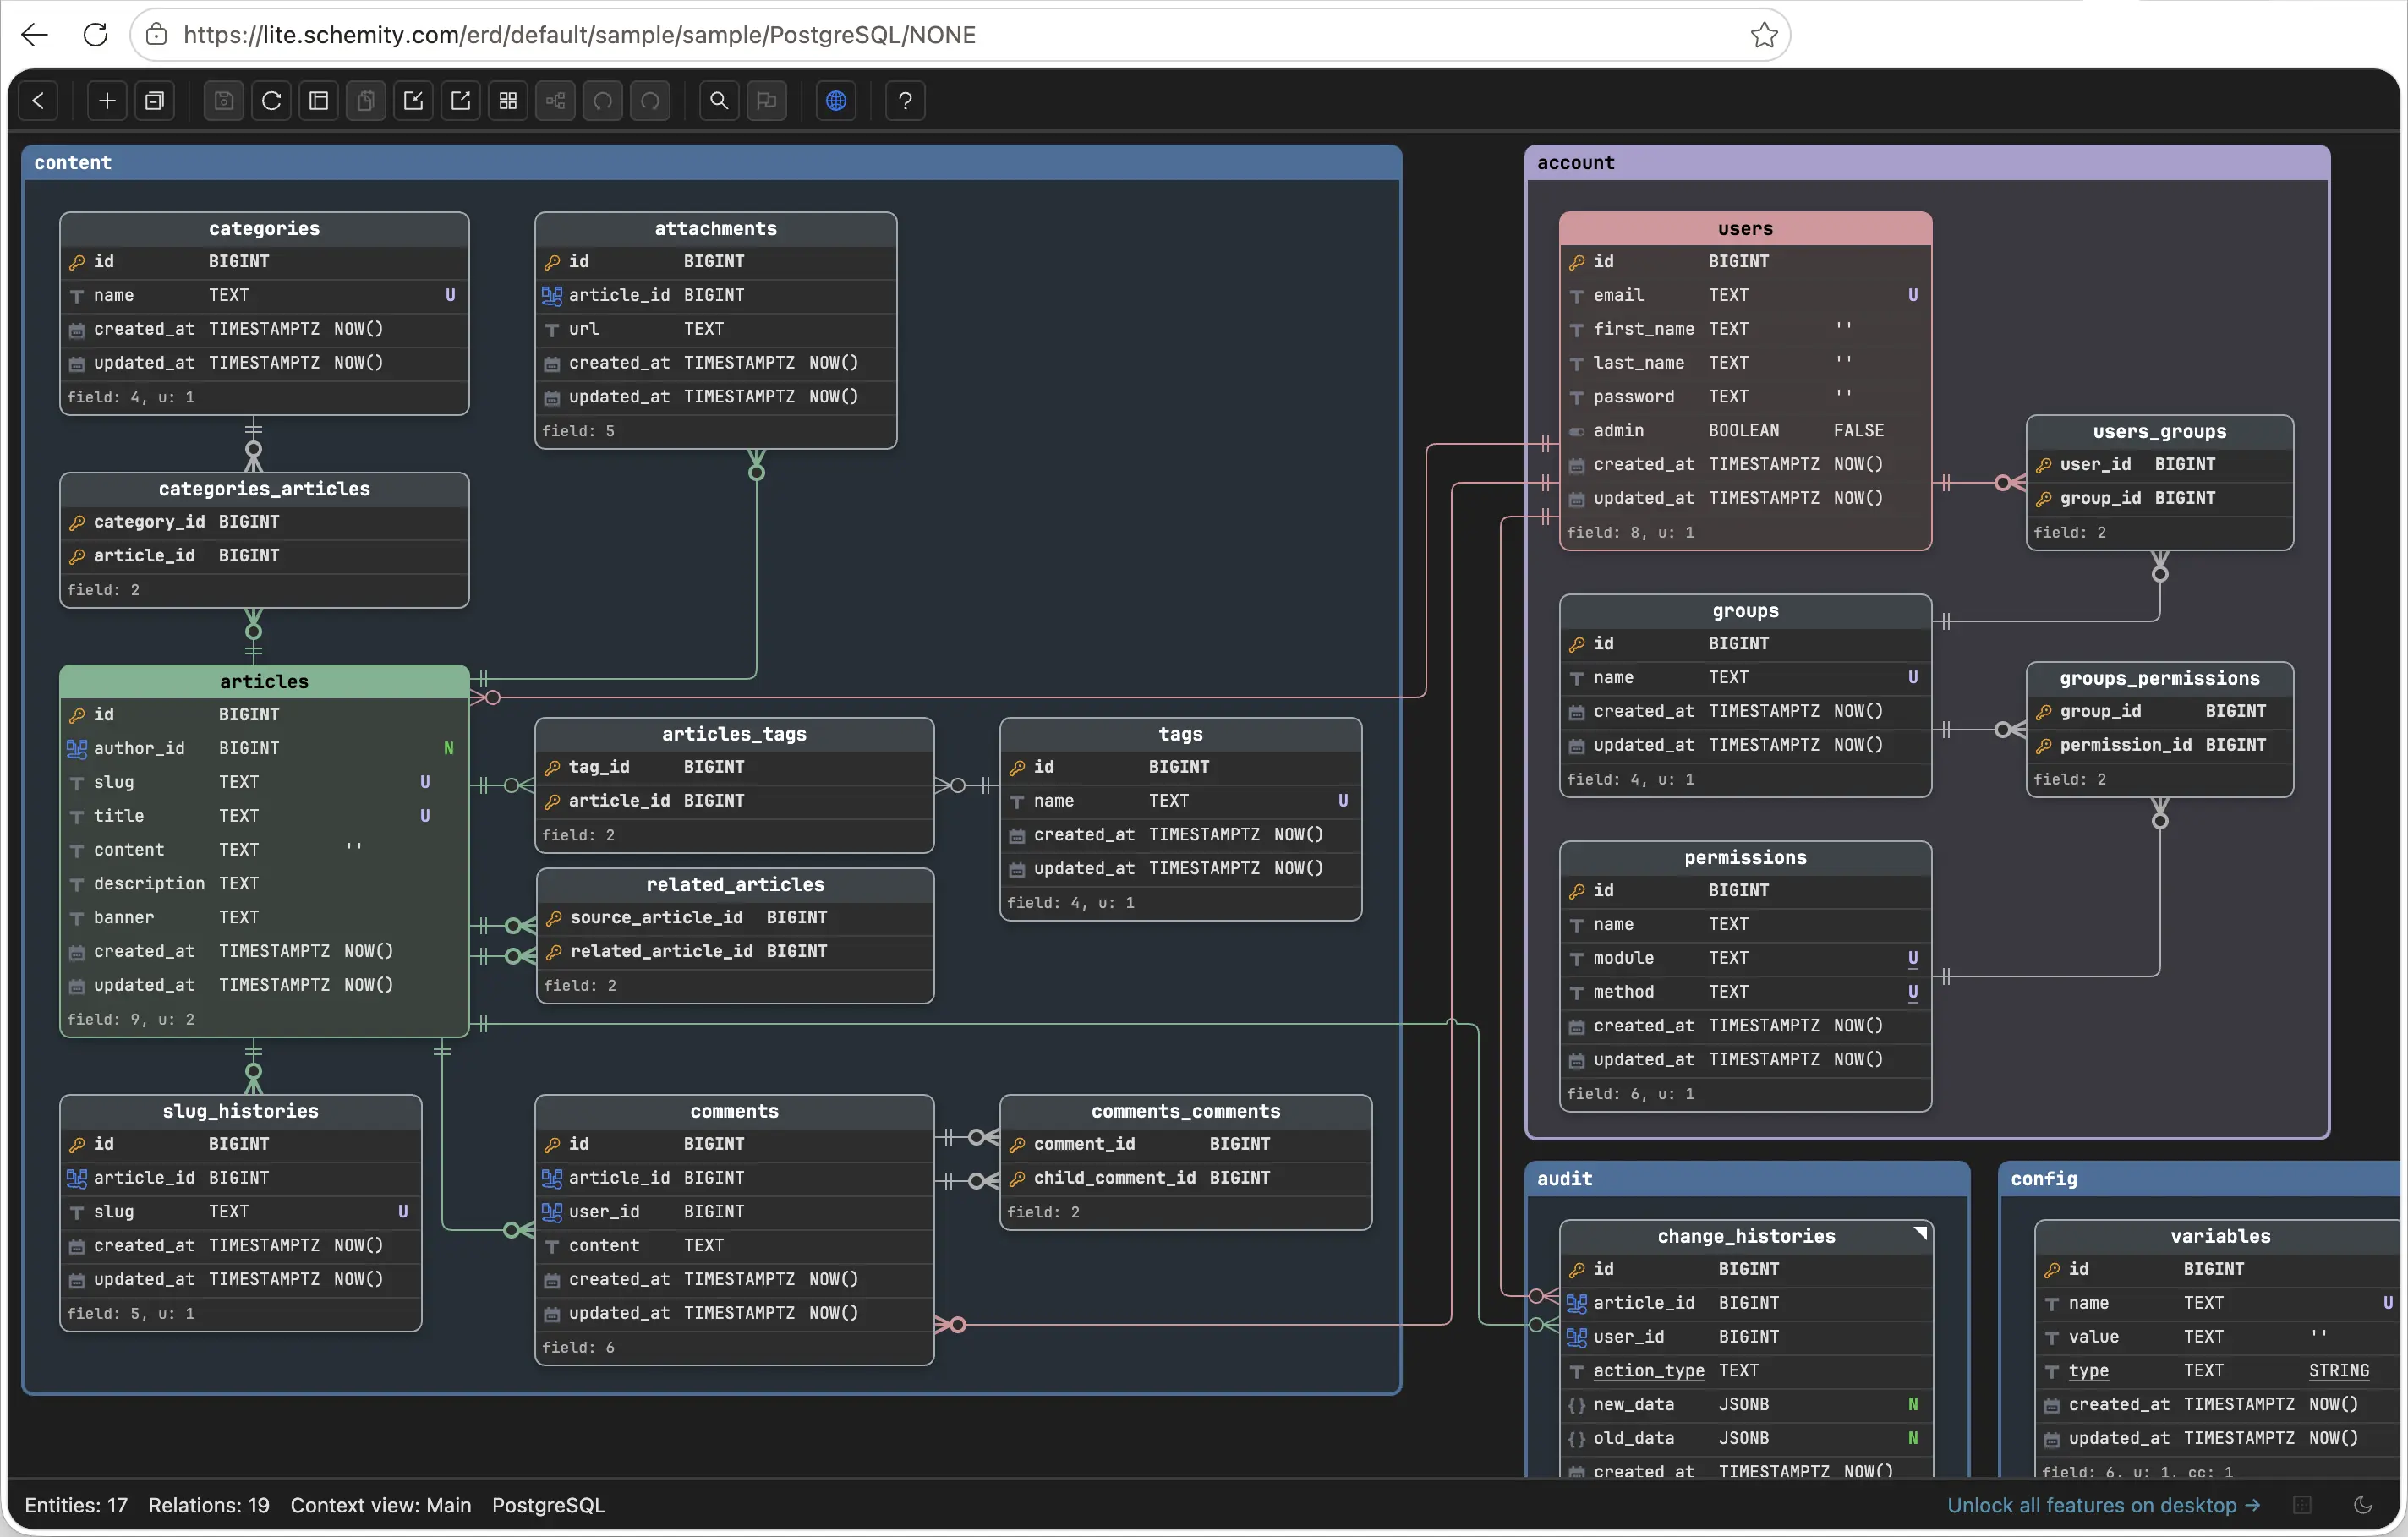The image size is (2408, 1537).
Task: Click the blue globe icon
Action: [x=836, y=101]
